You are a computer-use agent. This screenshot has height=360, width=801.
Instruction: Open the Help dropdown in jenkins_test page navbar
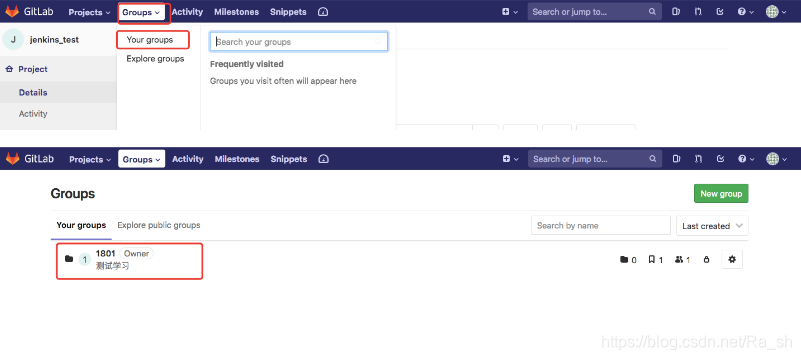(x=746, y=12)
